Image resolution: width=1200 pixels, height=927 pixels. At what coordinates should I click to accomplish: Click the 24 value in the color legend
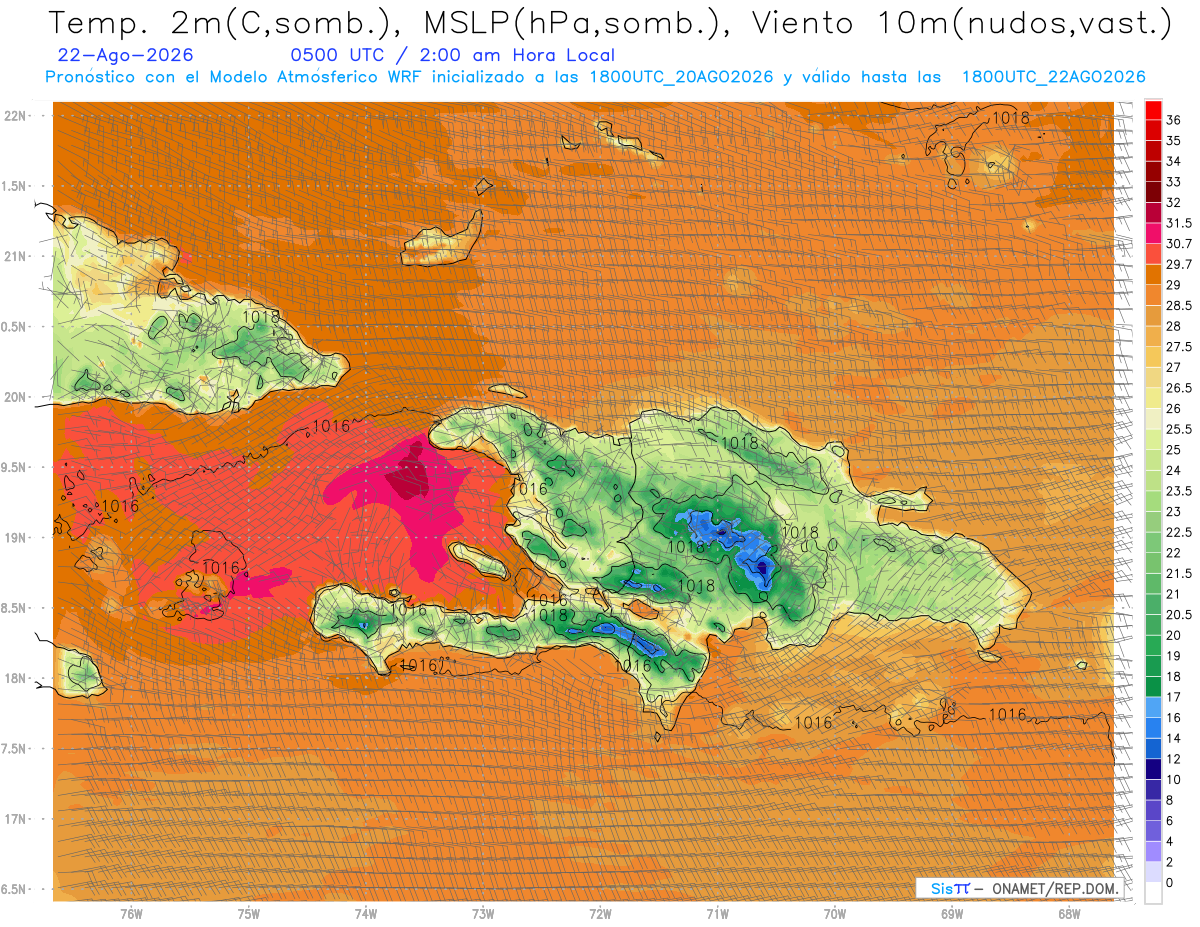pyautogui.click(x=1174, y=471)
